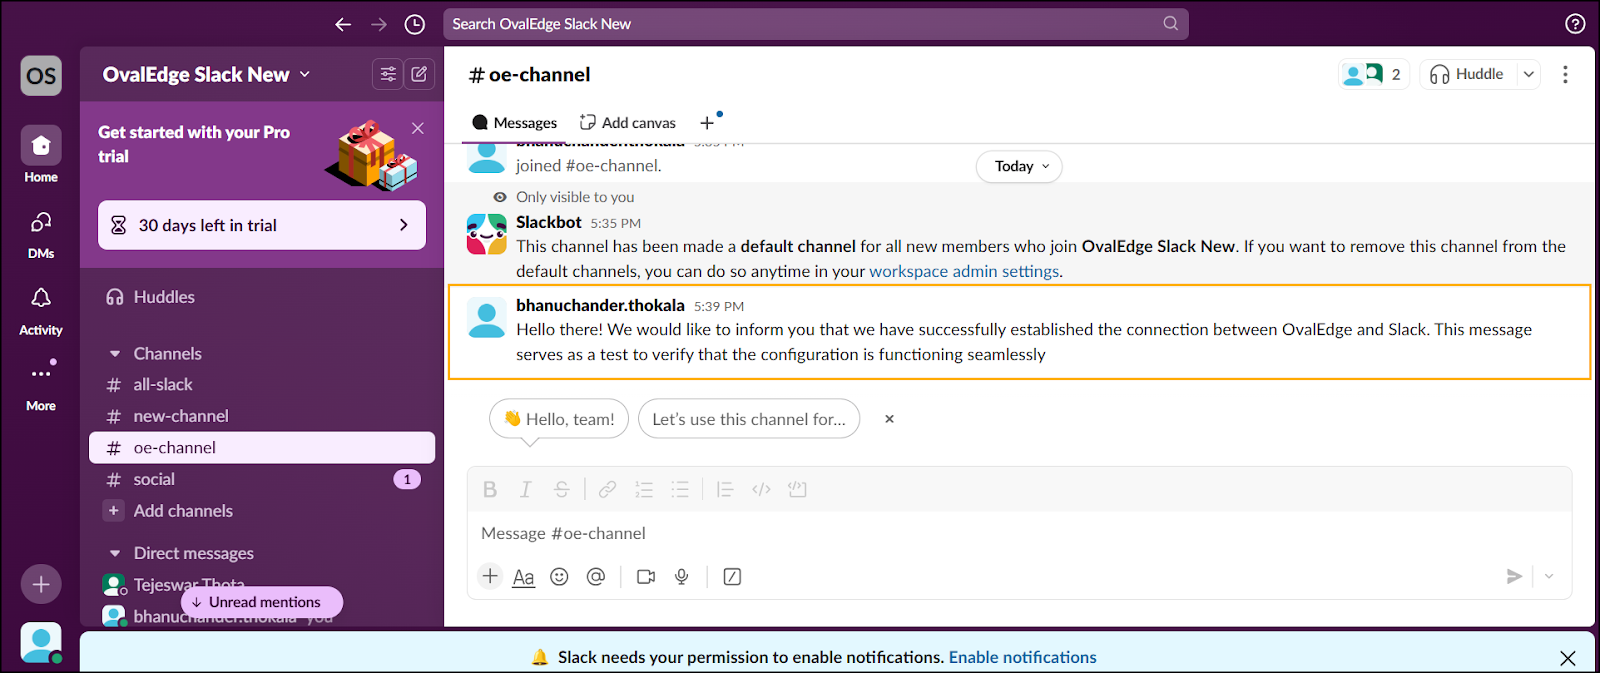Viewport: 1600px width, 673px height.
Task: Open the Add canvas tab
Action: click(x=628, y=123)
